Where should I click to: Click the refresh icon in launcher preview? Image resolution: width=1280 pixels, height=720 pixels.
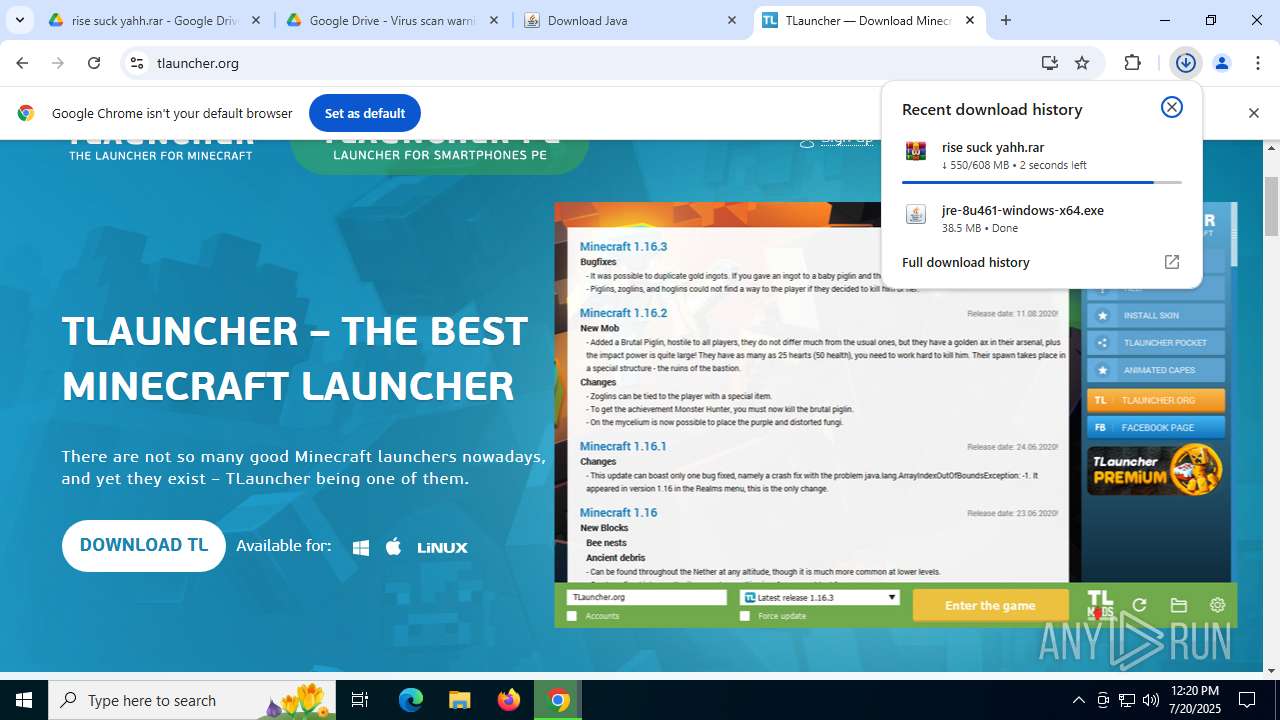pyautogui.click(x=1139, y=605)
